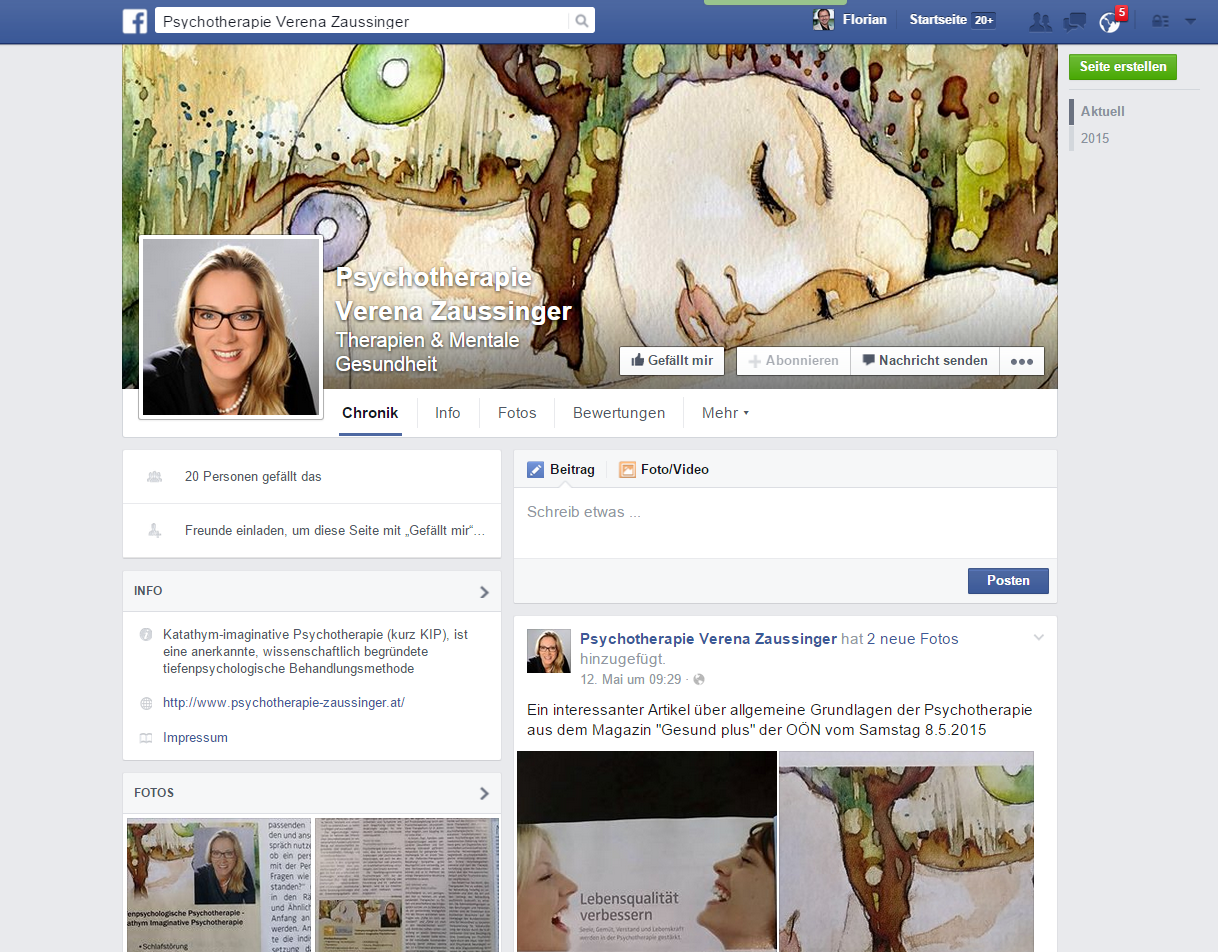
Task: Click 20 Personen gefällt das
Action: coord(253,477)
